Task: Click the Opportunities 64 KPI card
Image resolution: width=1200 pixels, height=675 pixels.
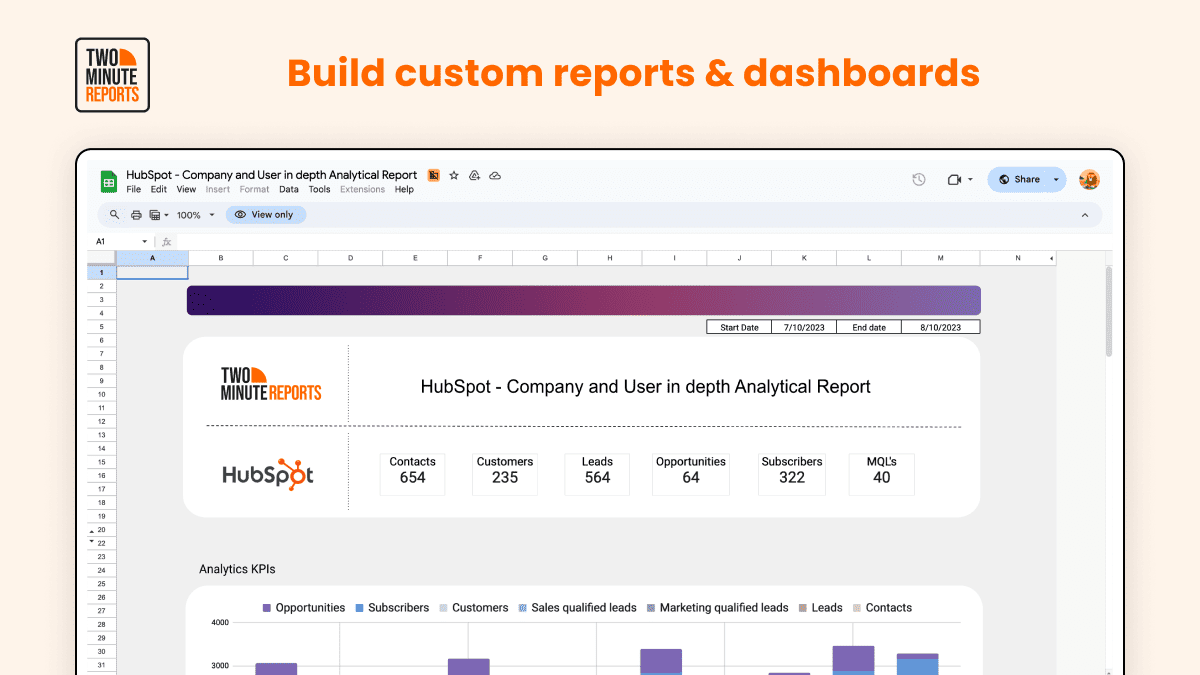Action: (691, 474)
